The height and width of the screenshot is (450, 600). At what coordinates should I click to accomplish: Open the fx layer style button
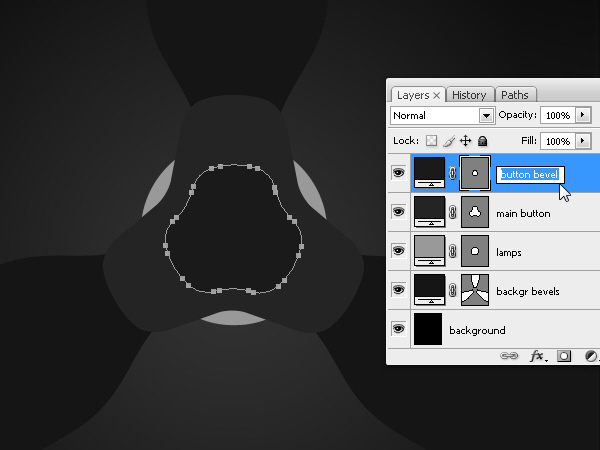[538, 356]
